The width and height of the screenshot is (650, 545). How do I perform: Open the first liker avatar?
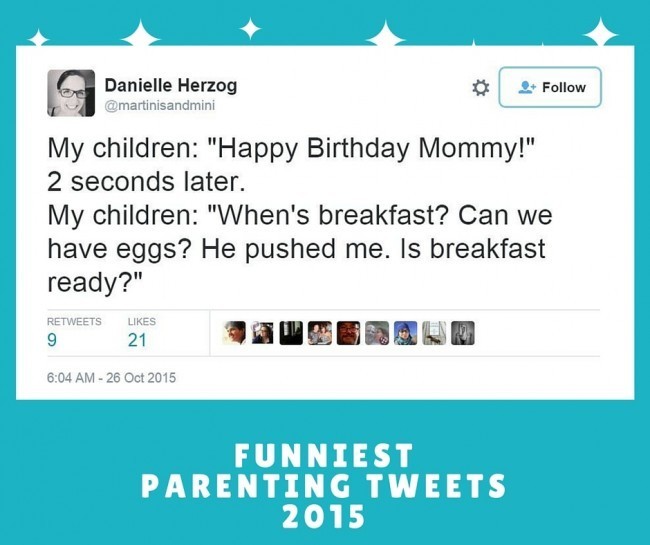(234, 333)
